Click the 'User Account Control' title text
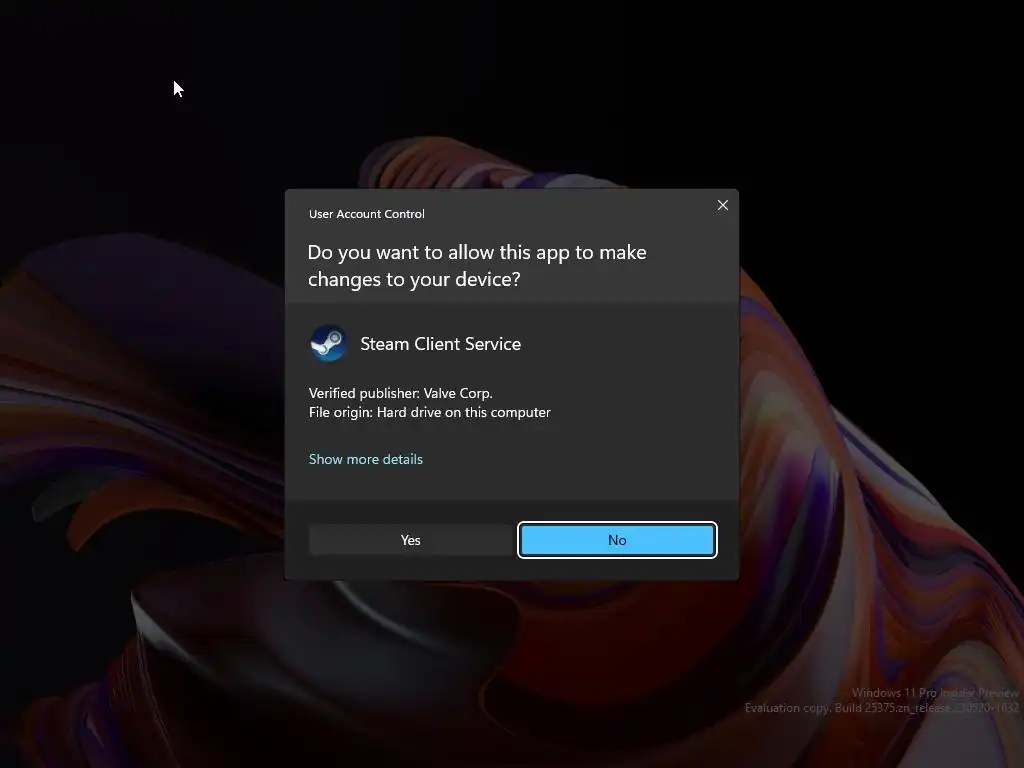The height and width of the screenshot is (768, 1024). pos(366,214)
